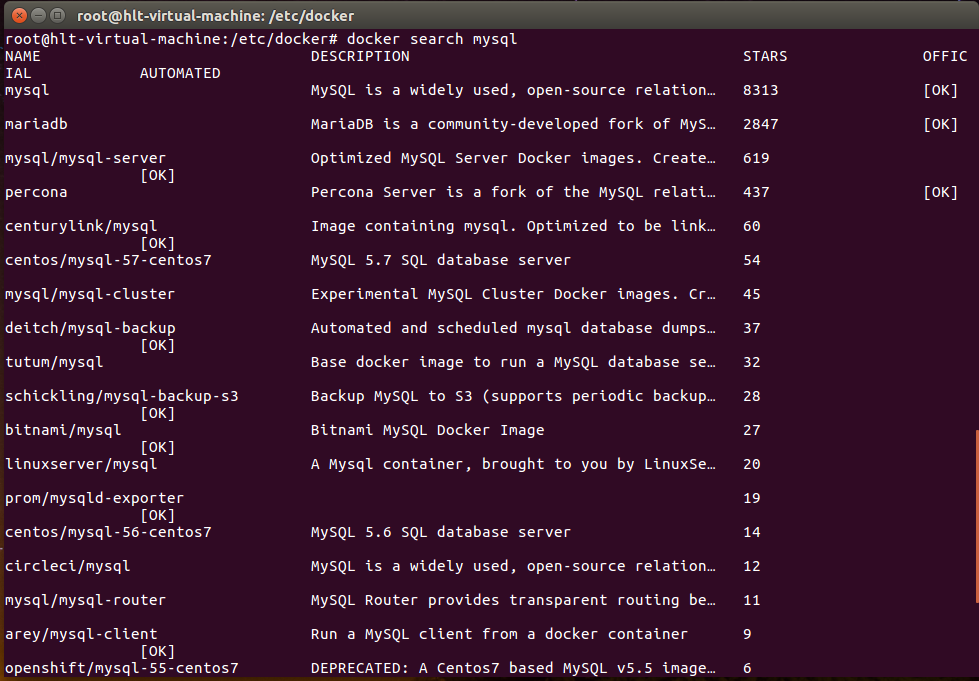This screenshot has width=979, height=681.
Task: Click the NAME column header
Action: tap(22, 56)
